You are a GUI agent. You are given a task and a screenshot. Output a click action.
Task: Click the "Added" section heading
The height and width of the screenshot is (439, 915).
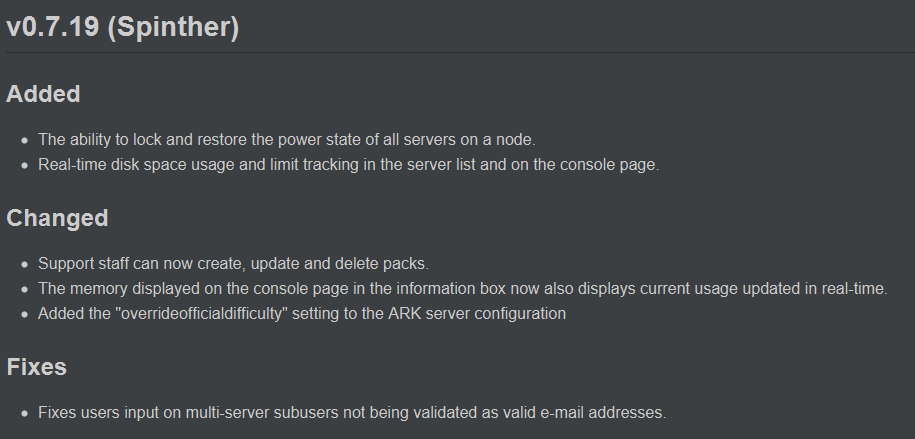(43, 94)
